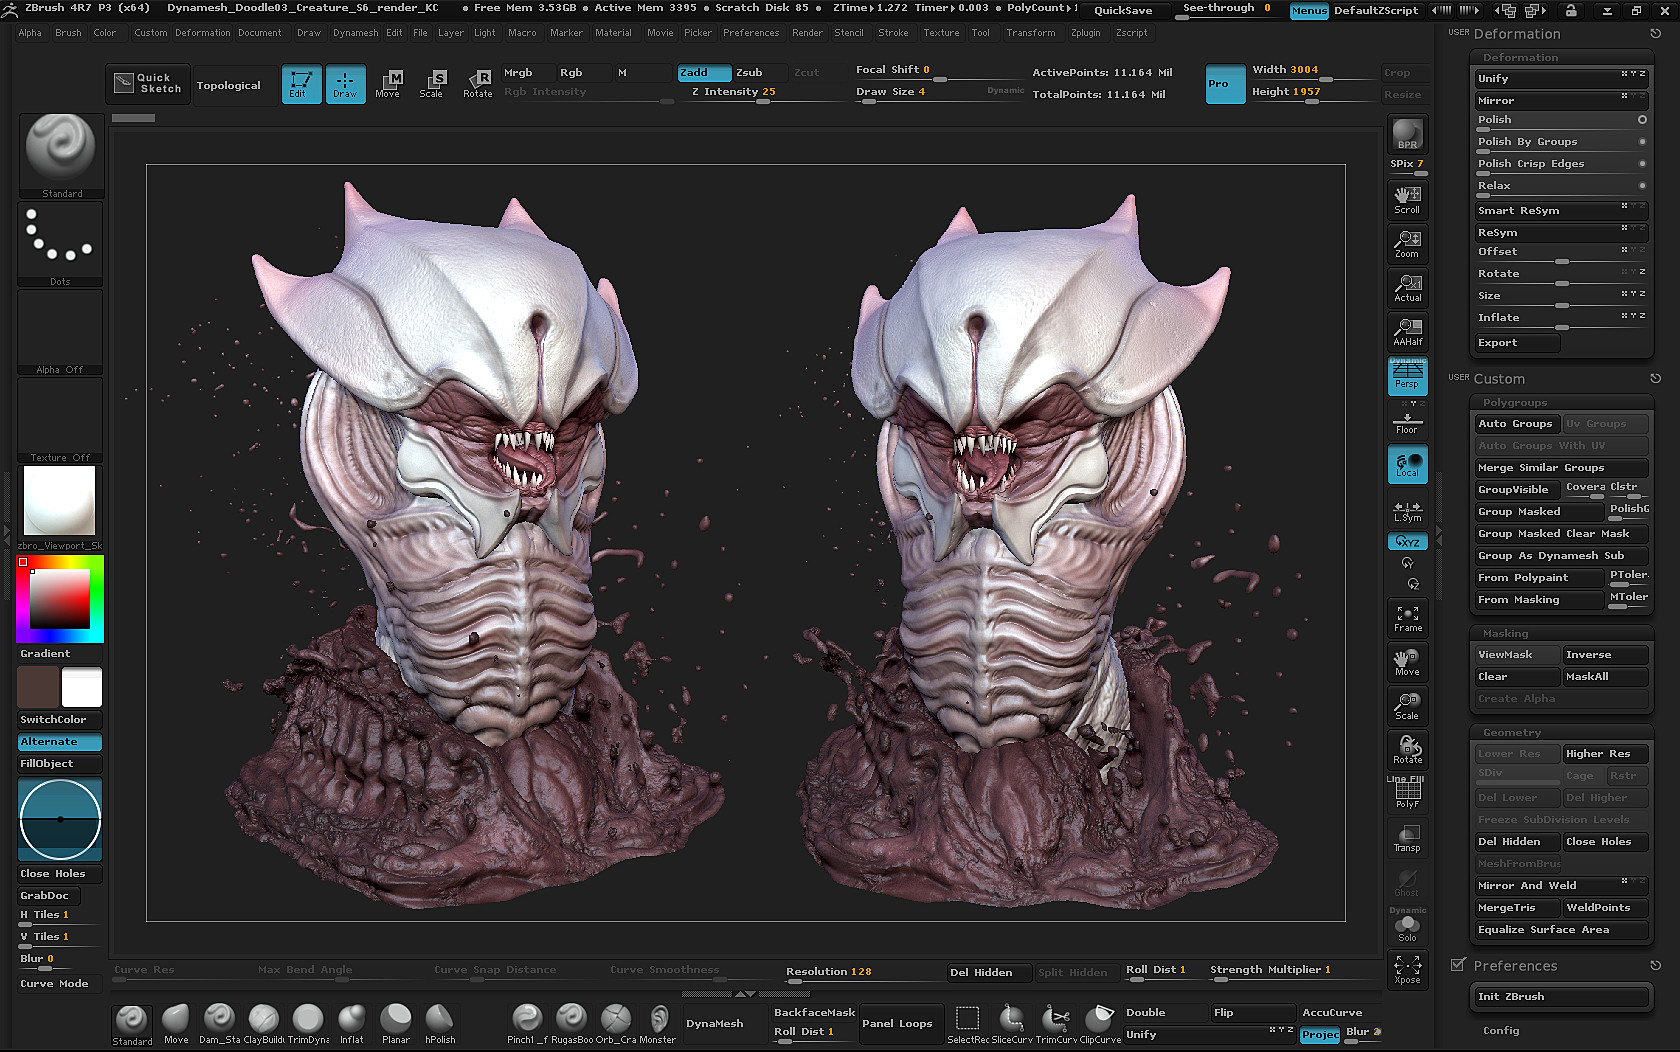1680x1052 pixels.
Task: Click the SwitchColor button
Action: pos(60,720)
